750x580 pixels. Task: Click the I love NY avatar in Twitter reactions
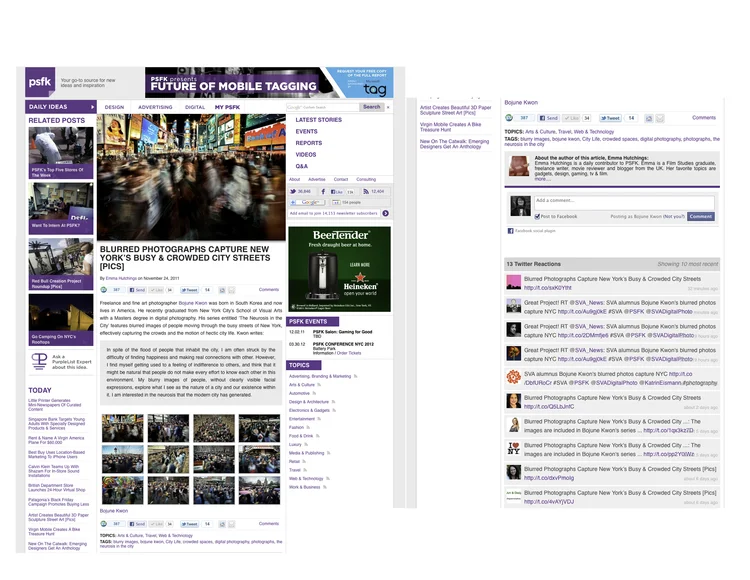[514, 449]
